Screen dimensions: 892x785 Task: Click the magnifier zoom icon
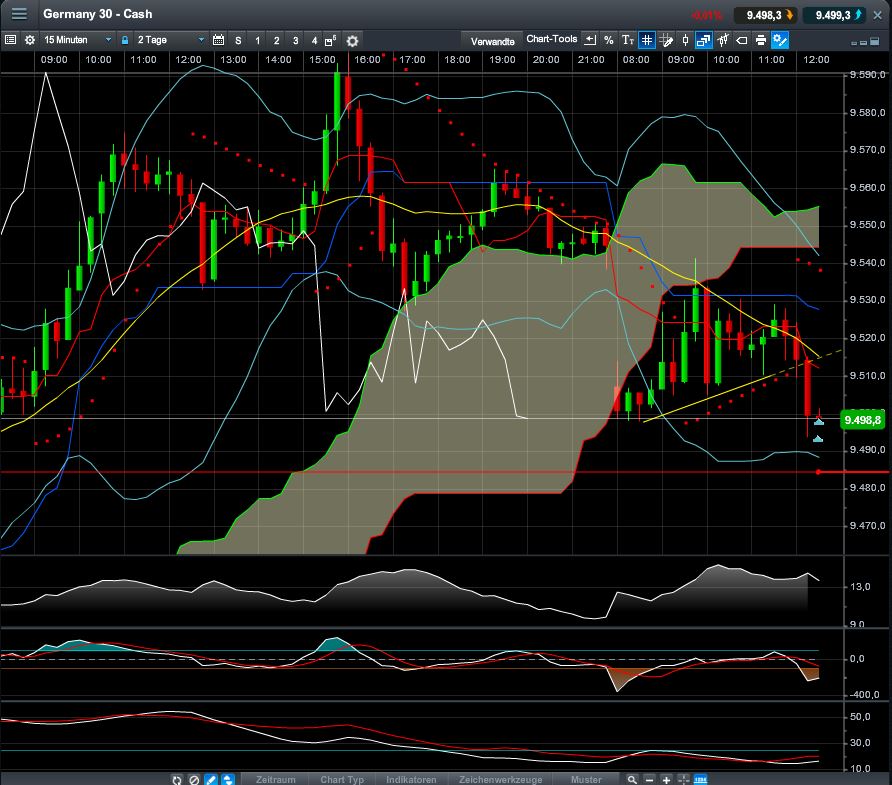(632, 779)
